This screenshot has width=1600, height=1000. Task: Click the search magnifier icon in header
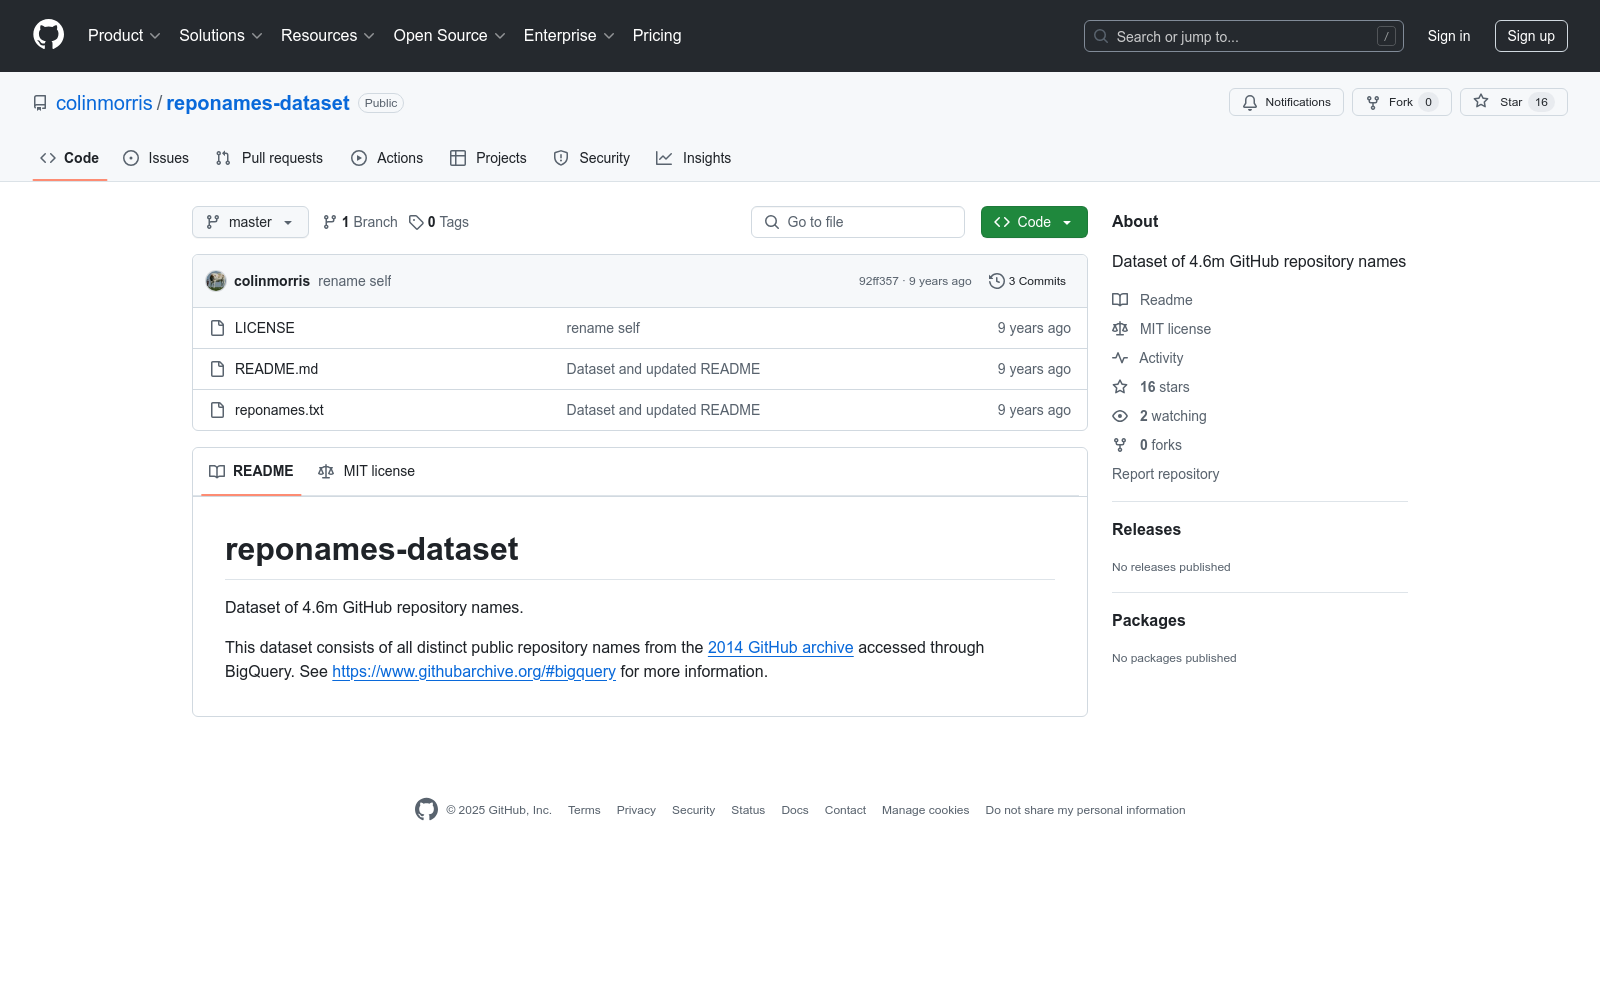(x=1101, y=36)
